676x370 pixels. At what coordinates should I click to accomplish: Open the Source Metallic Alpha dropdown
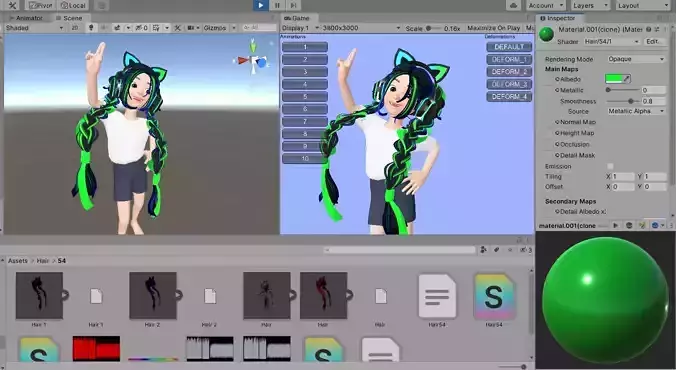click(x=636, y=111)
